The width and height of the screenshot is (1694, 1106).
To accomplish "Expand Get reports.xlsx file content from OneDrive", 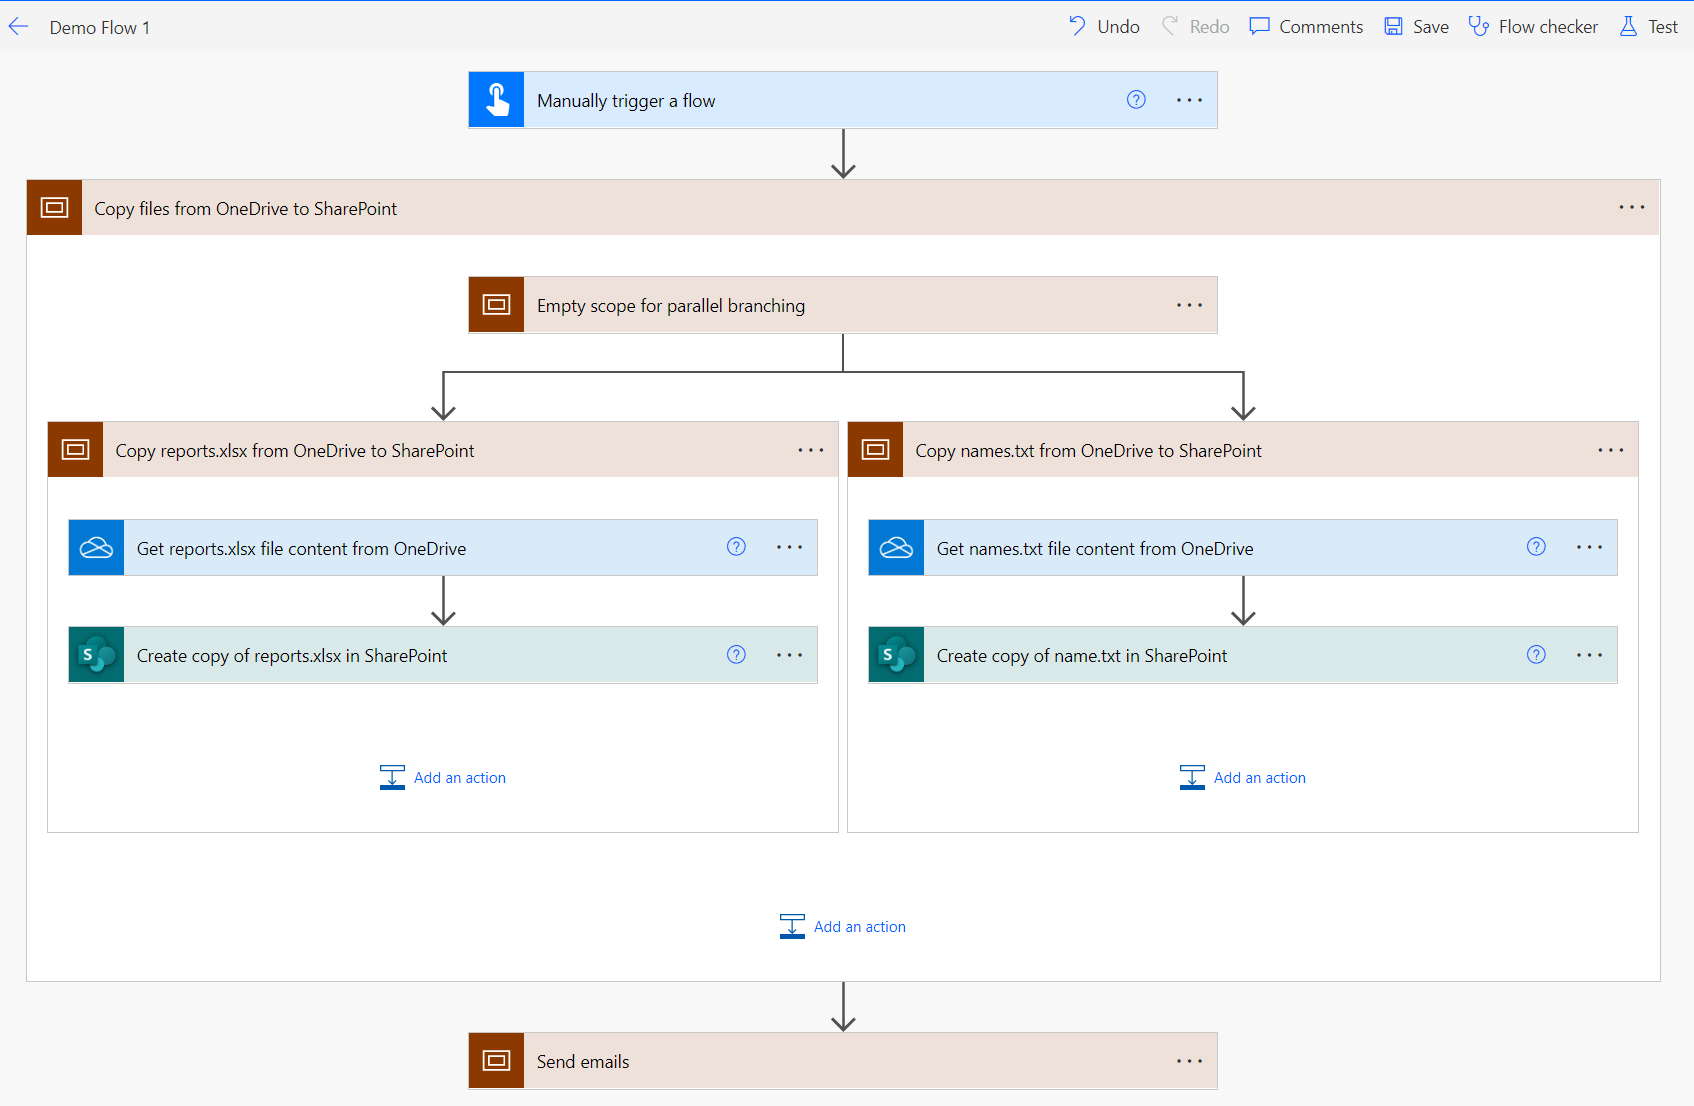I will (x=443, y=547).
